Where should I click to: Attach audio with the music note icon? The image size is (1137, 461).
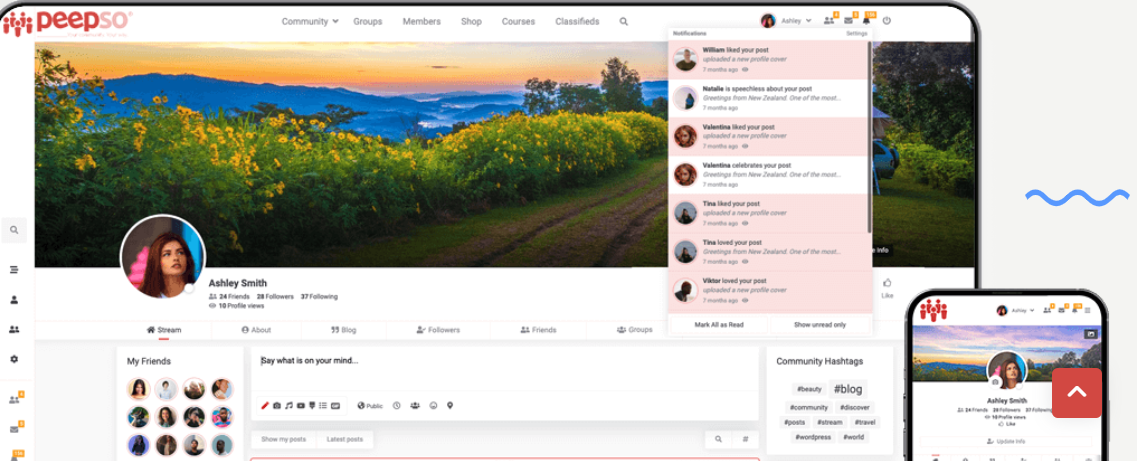click(x=289, y=406)
